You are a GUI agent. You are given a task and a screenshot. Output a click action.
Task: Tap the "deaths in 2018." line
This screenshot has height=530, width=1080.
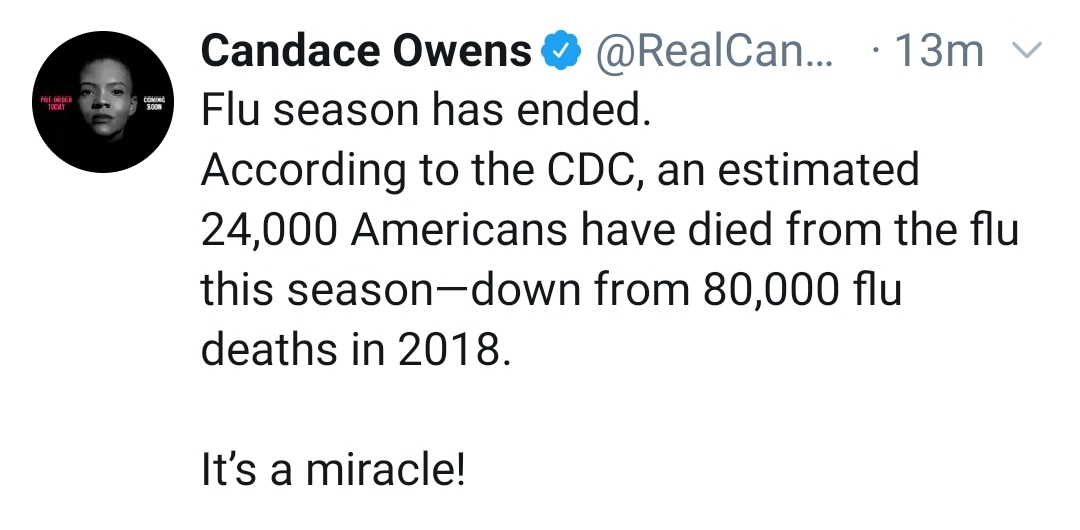click(356, 350)
